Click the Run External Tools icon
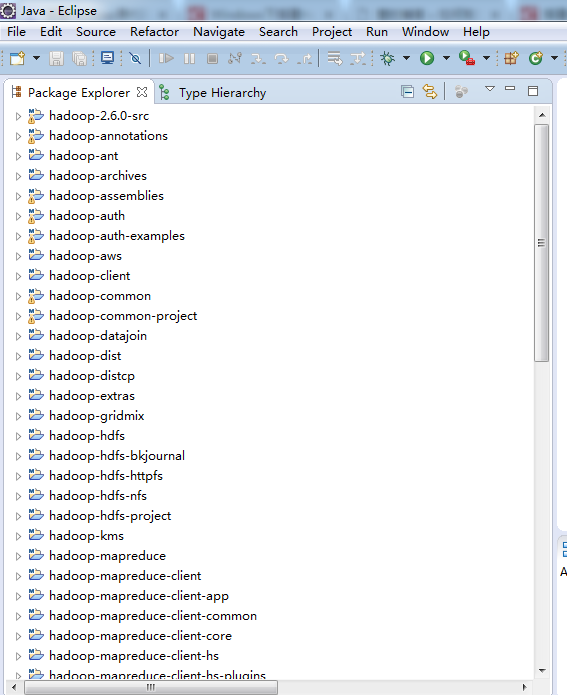Screen dimensions: 567x695 point(467,58)
